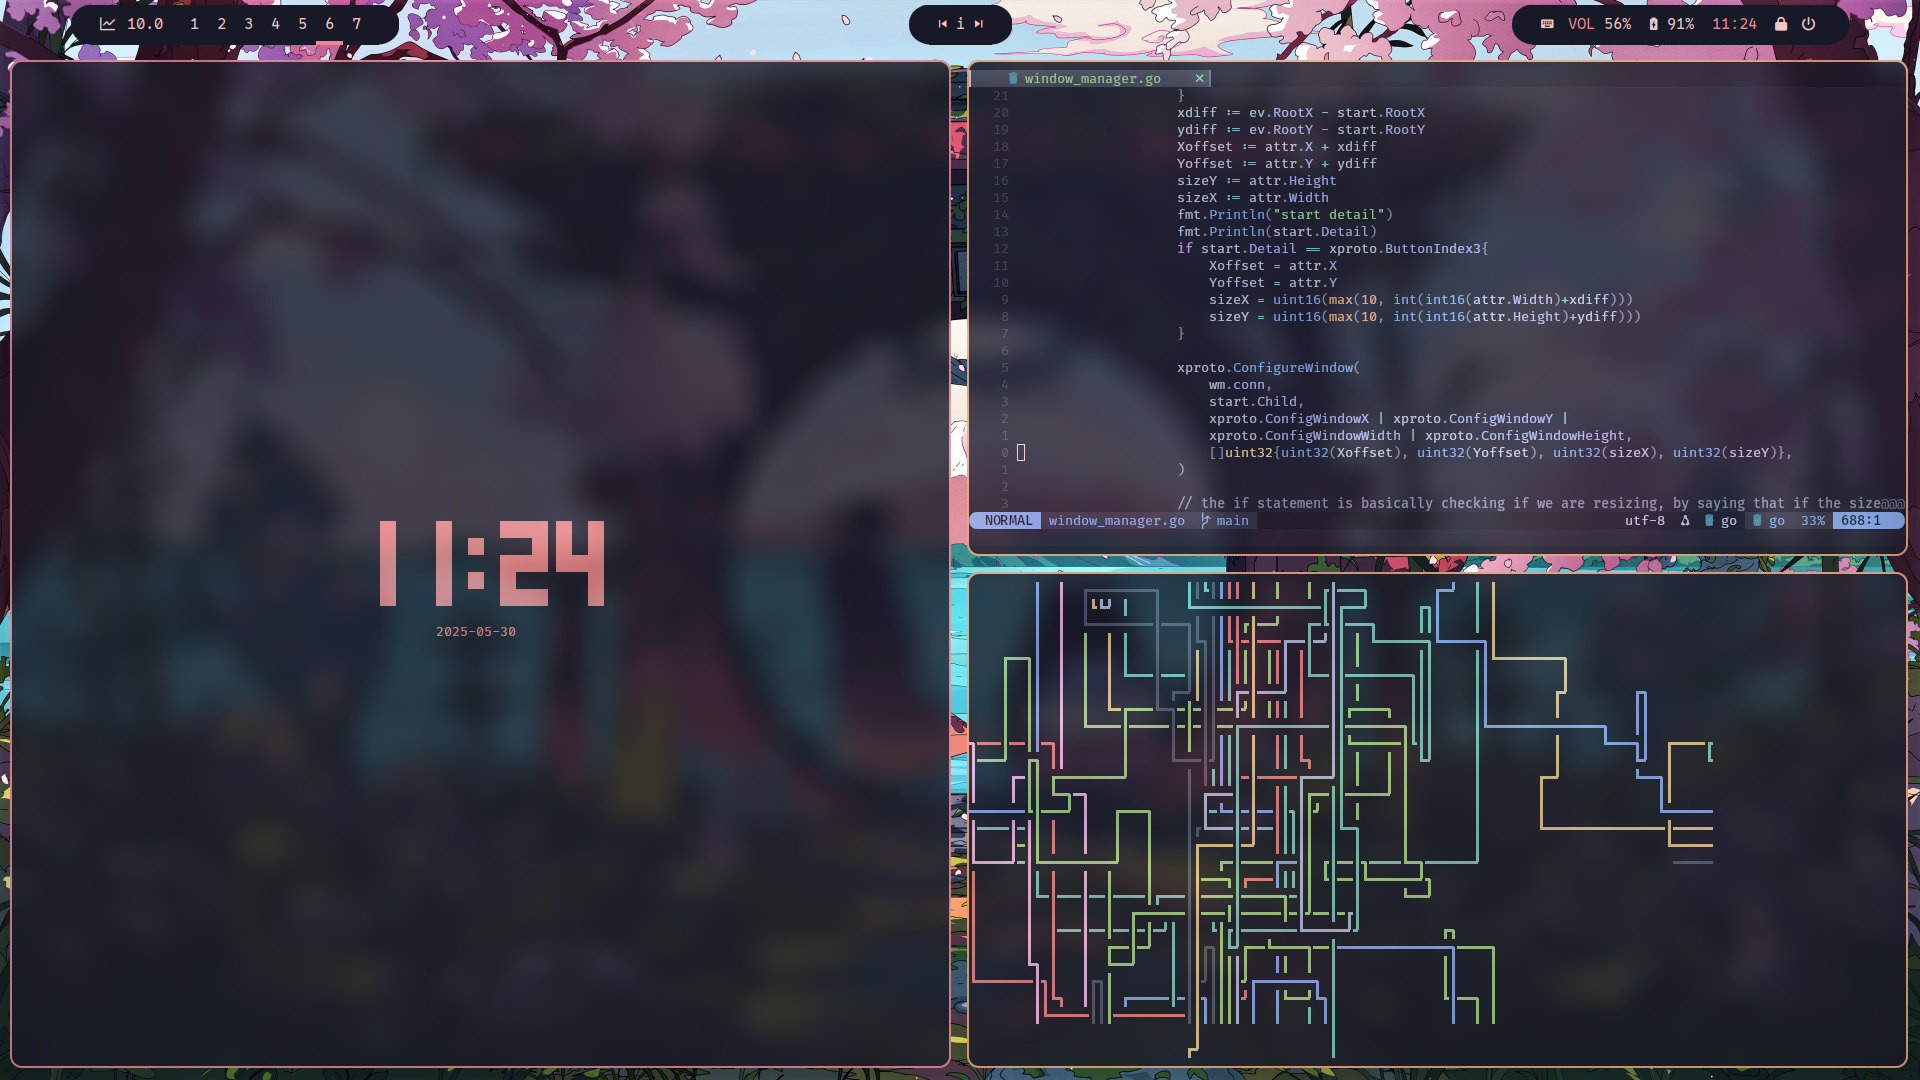
Task: Click the second Go icon next to 33%
Action: tap(1757, 520)
